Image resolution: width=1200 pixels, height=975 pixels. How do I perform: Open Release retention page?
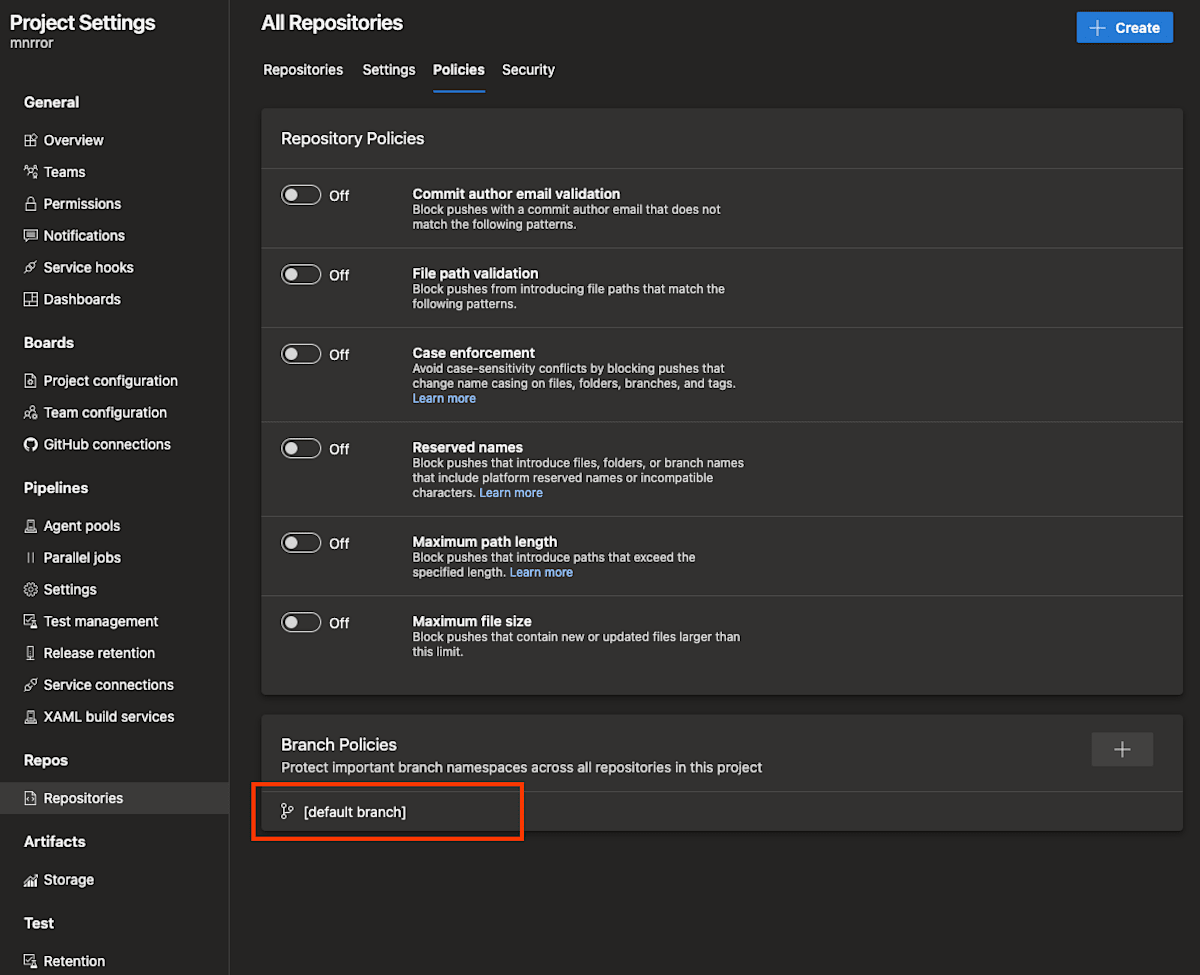pos(99,653)
